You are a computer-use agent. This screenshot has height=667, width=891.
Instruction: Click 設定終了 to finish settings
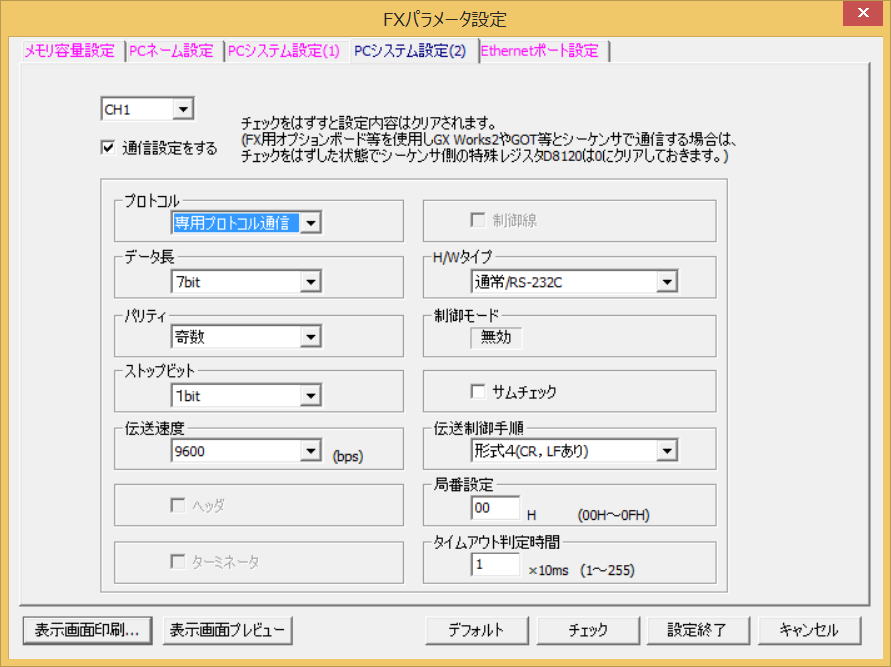[x=697, y=630]
